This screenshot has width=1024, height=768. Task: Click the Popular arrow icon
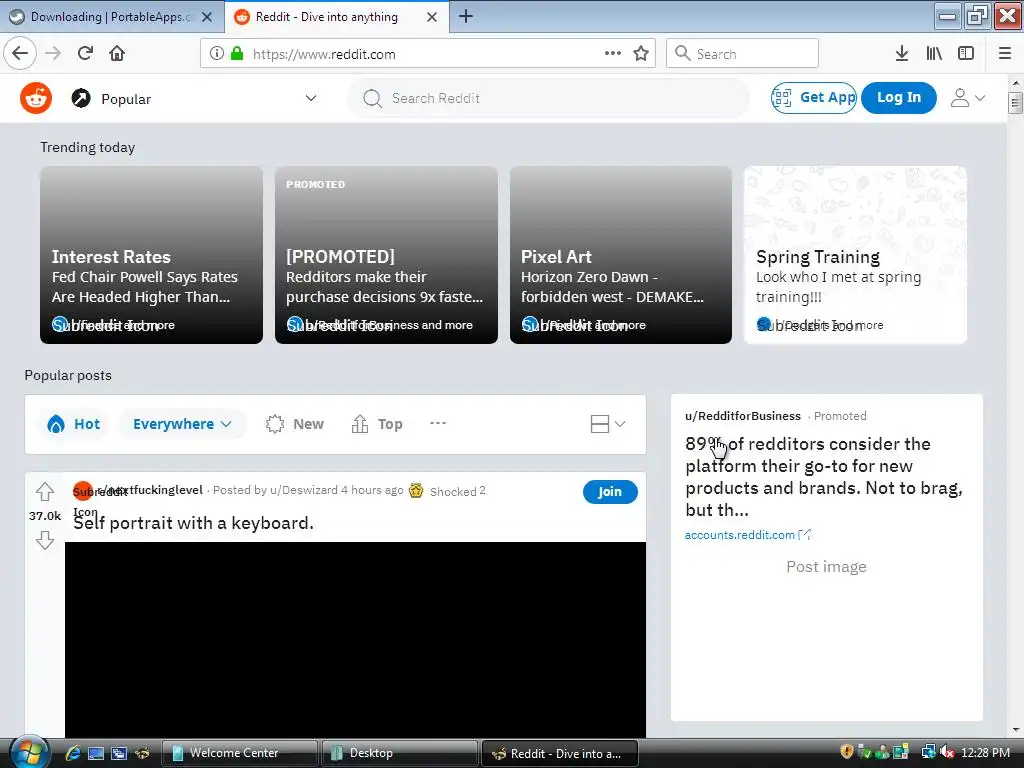tap(81, 99)
